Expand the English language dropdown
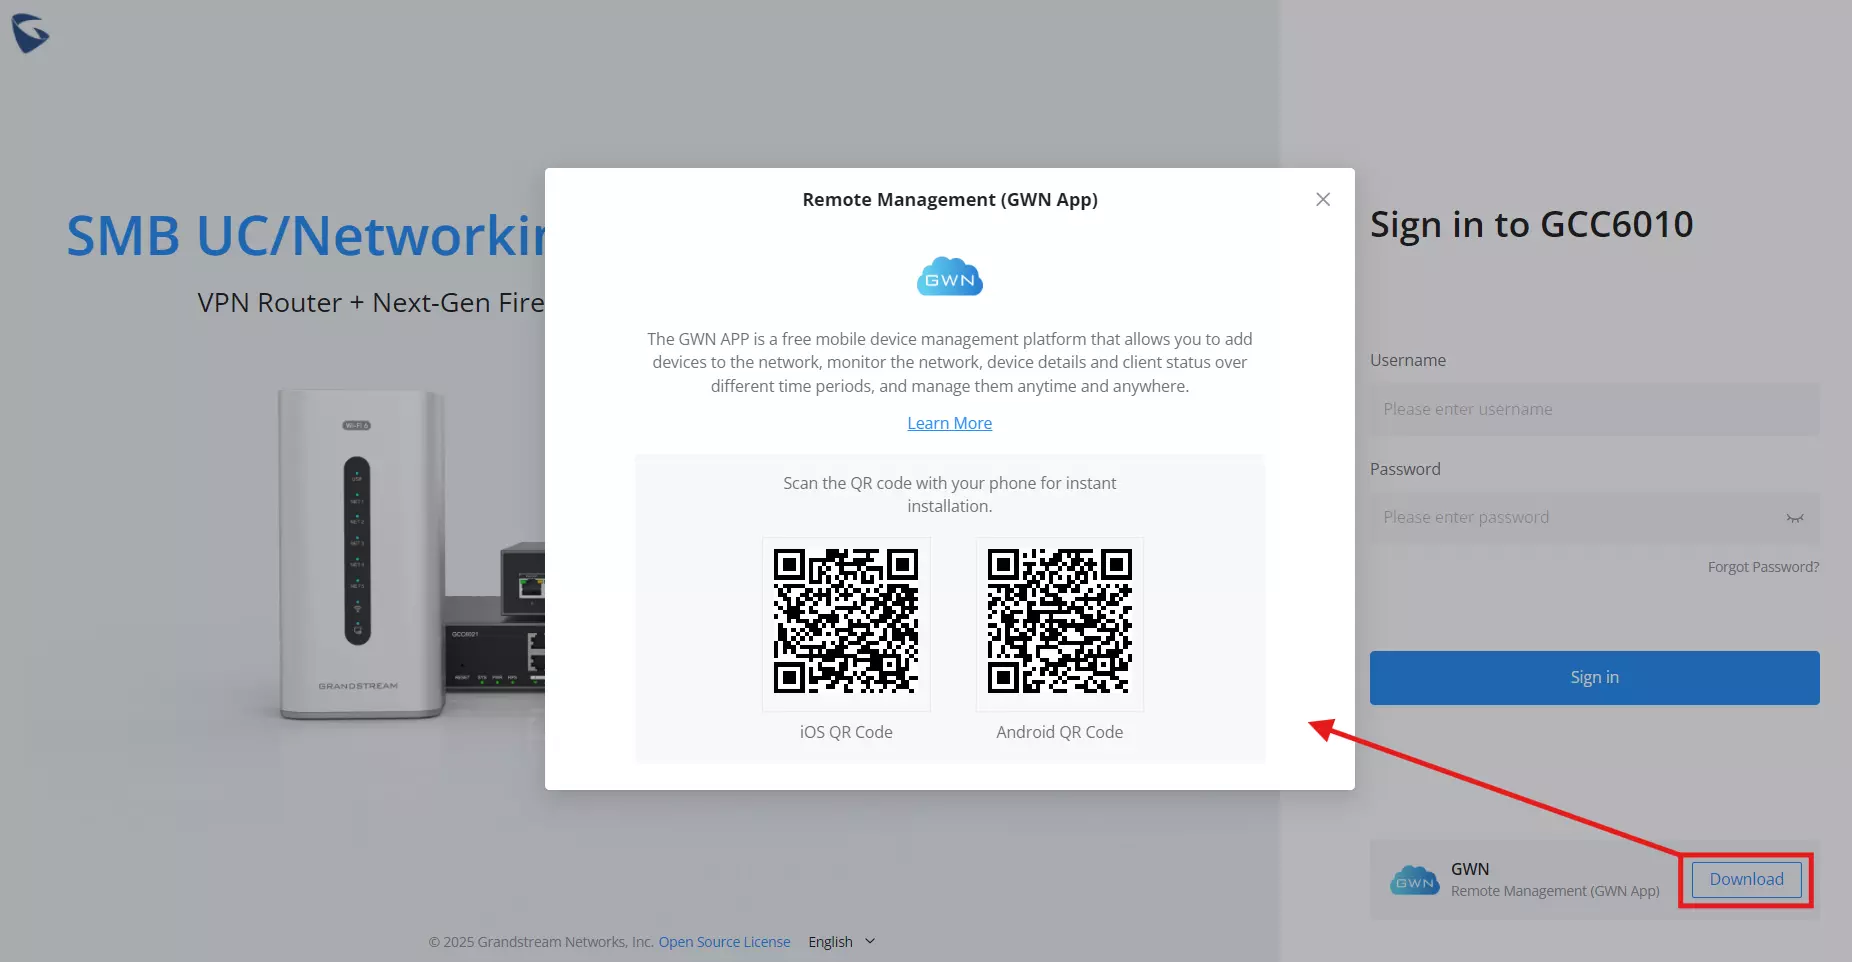 (842, 942)
